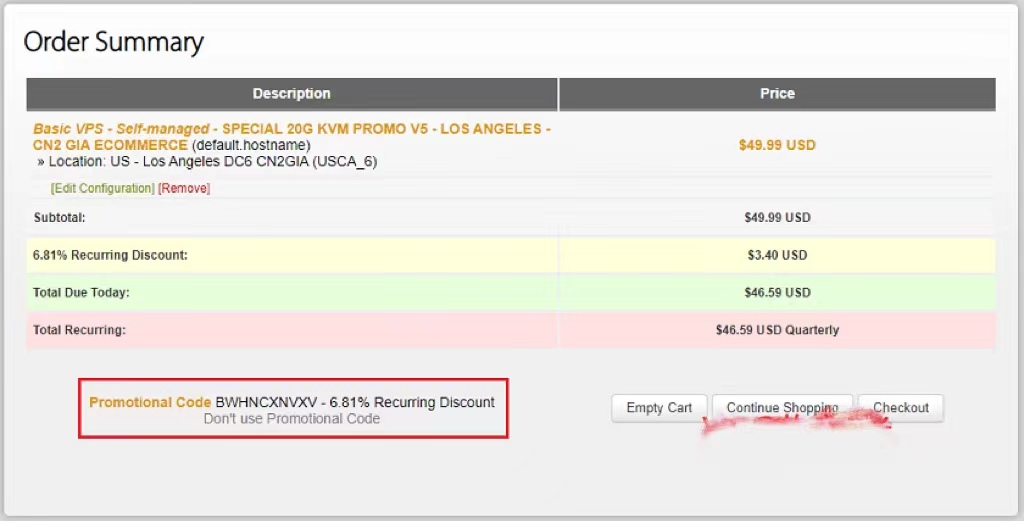1024x521 pixels.
Task: Click the BWHNCXNVXV promo code text
Action: (x=261, y=403)
